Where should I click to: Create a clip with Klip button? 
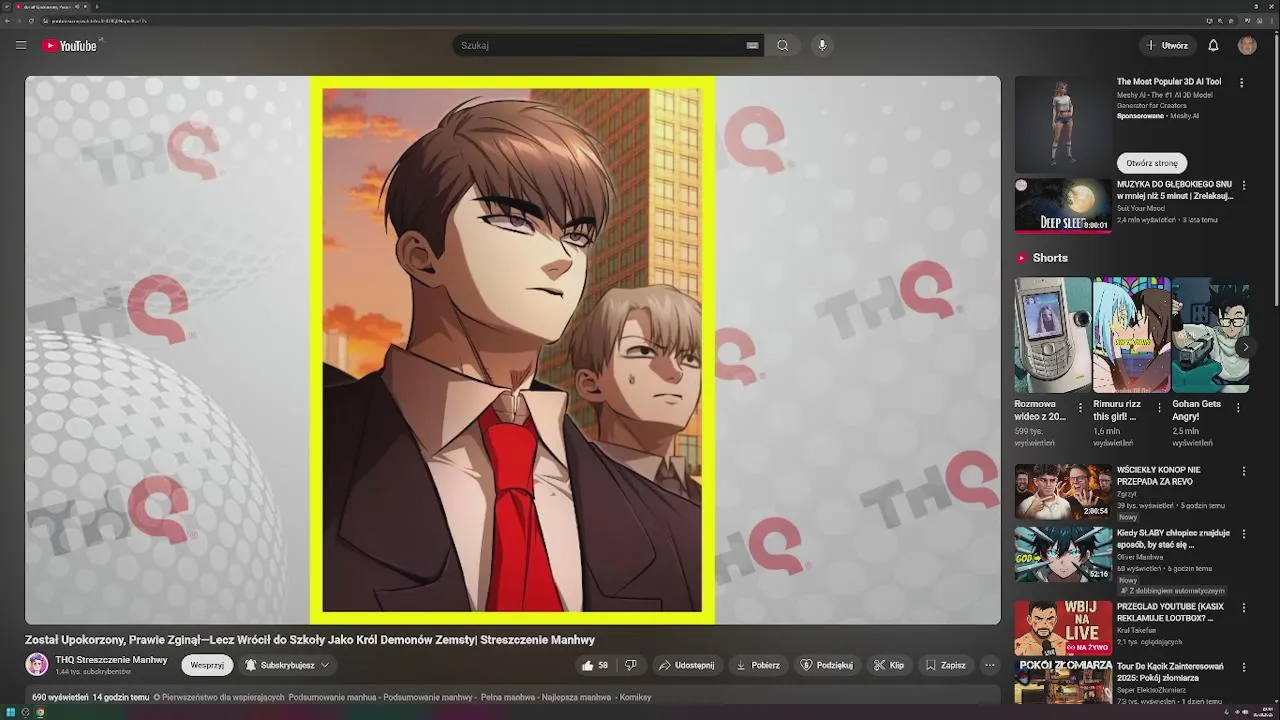pyautogui.click(x=888, y=665)
